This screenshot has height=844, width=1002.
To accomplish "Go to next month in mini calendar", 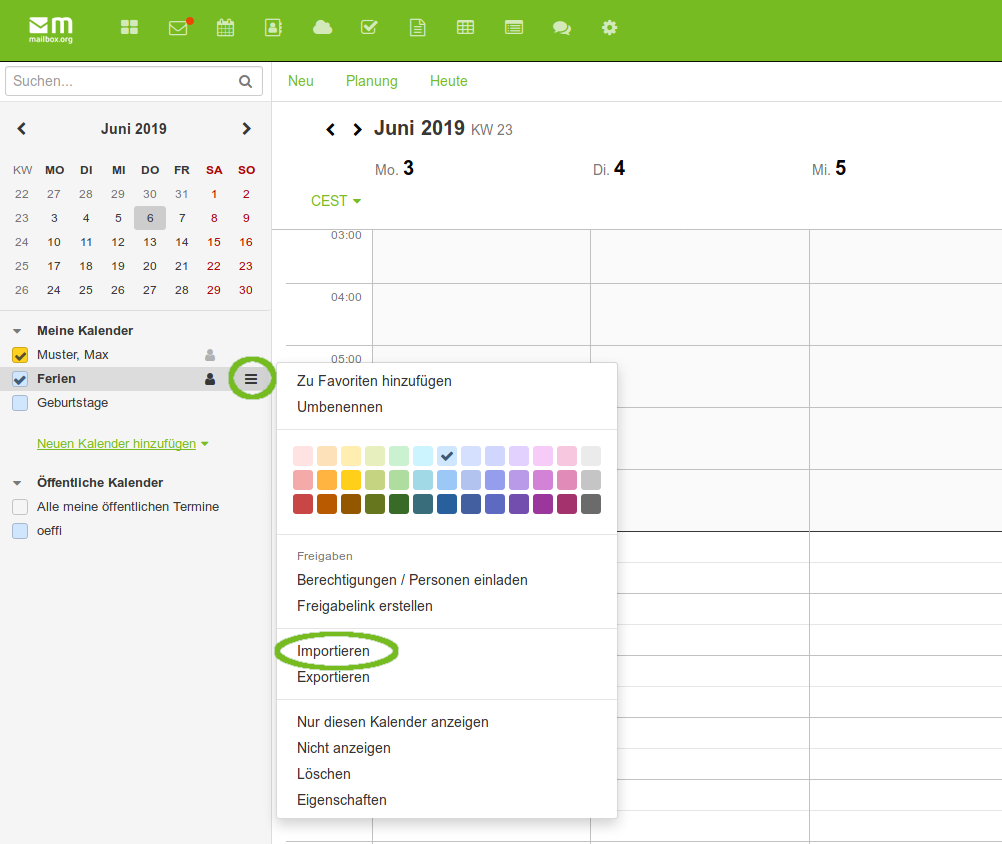I will point(246,129).
